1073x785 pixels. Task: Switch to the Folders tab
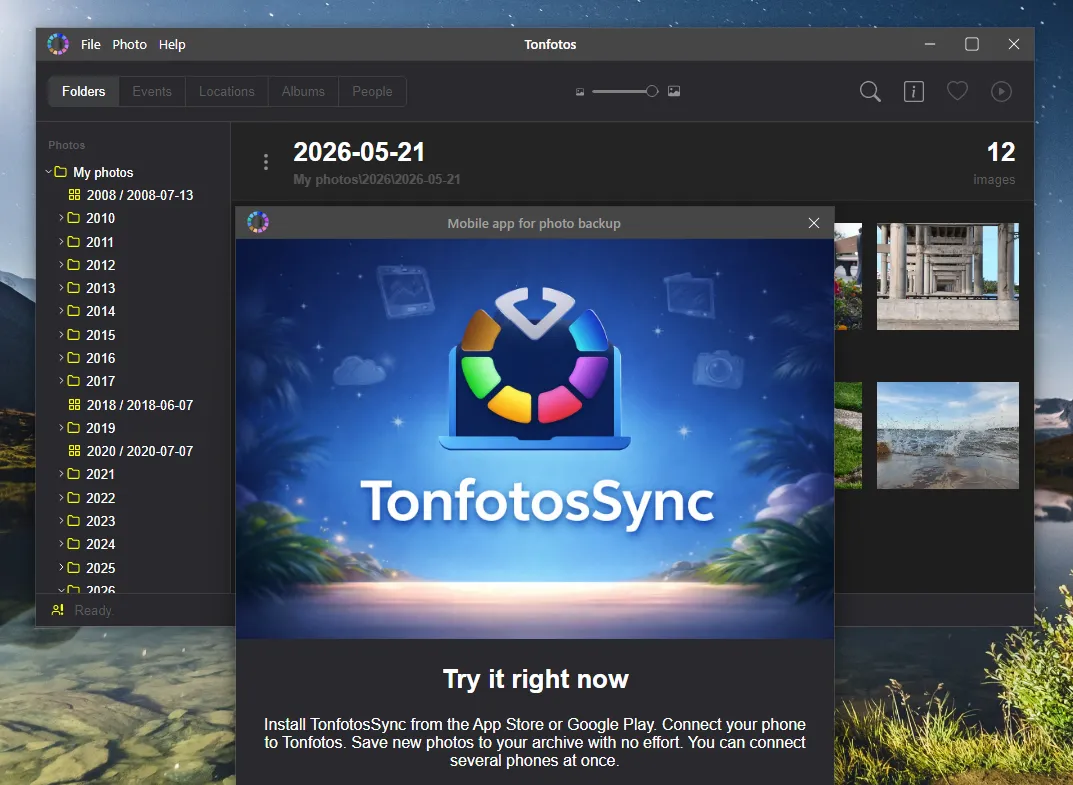point(83,92)
